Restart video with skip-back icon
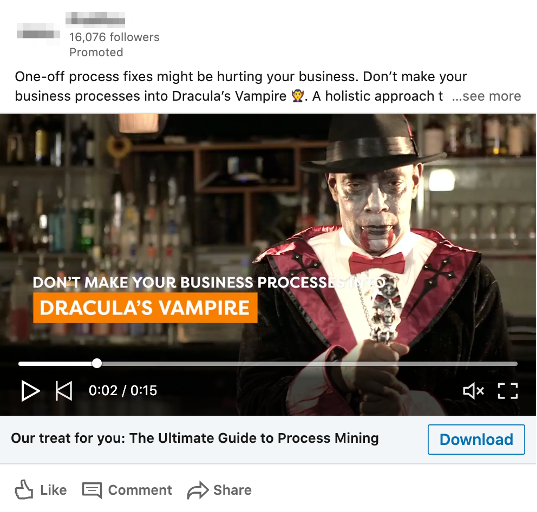Viewport: 537px width, 512px height. (64, 391)
